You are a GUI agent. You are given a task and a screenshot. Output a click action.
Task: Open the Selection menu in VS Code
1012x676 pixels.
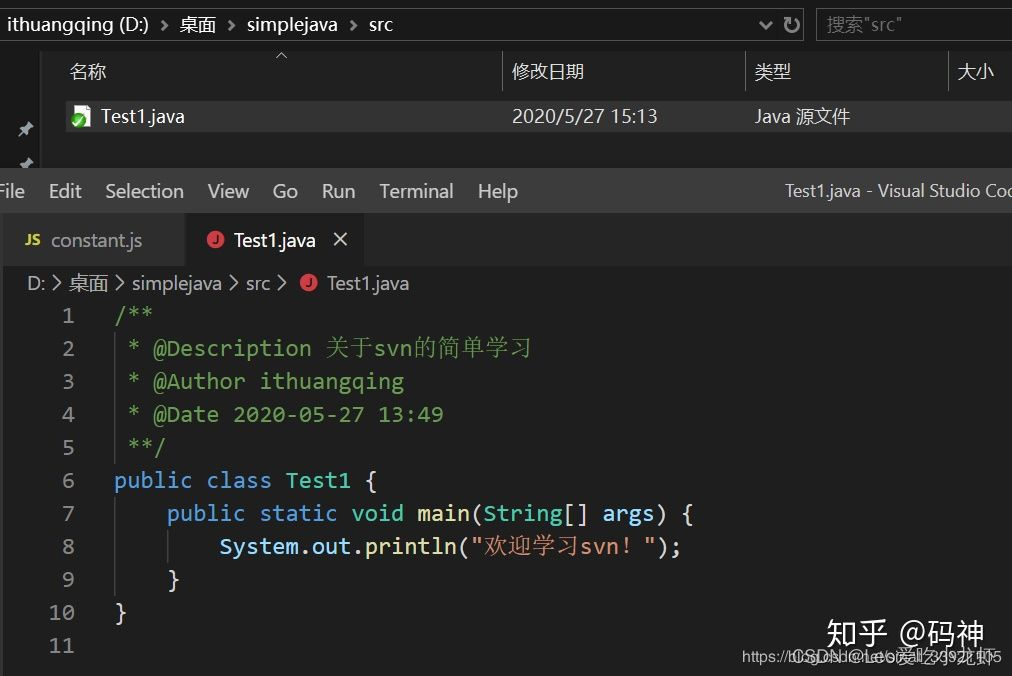coord(145,191)
